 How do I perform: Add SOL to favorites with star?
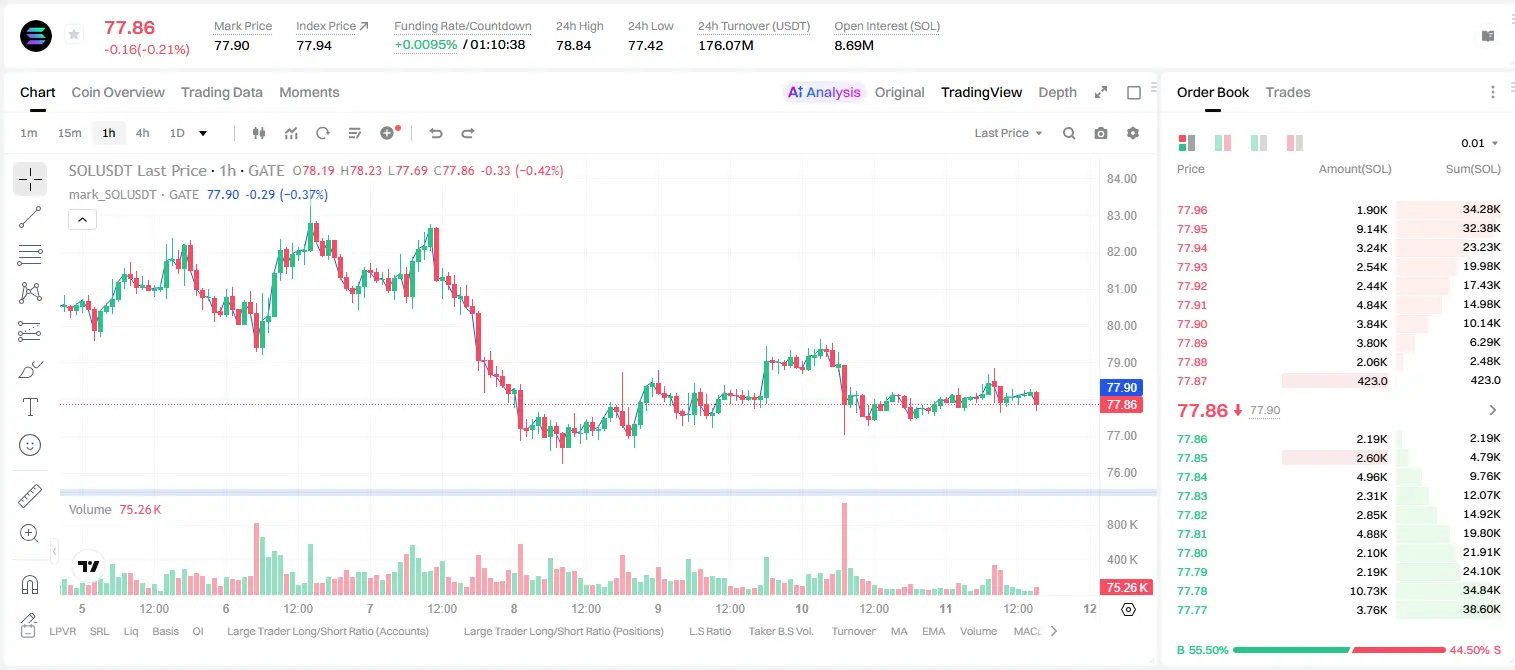(74, 35)
